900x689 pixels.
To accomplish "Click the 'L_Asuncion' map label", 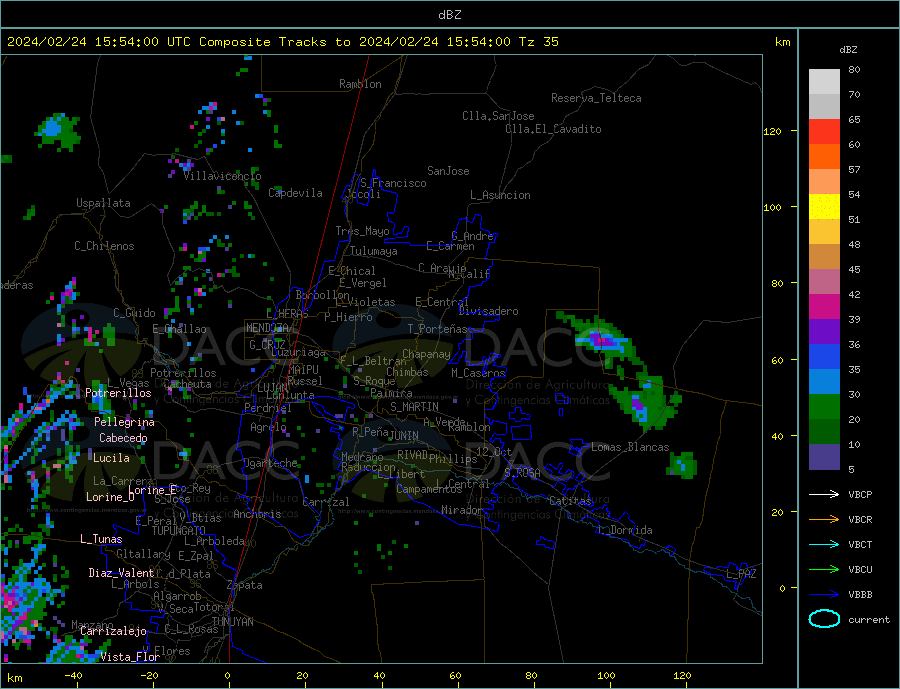I will coord(500,195).
